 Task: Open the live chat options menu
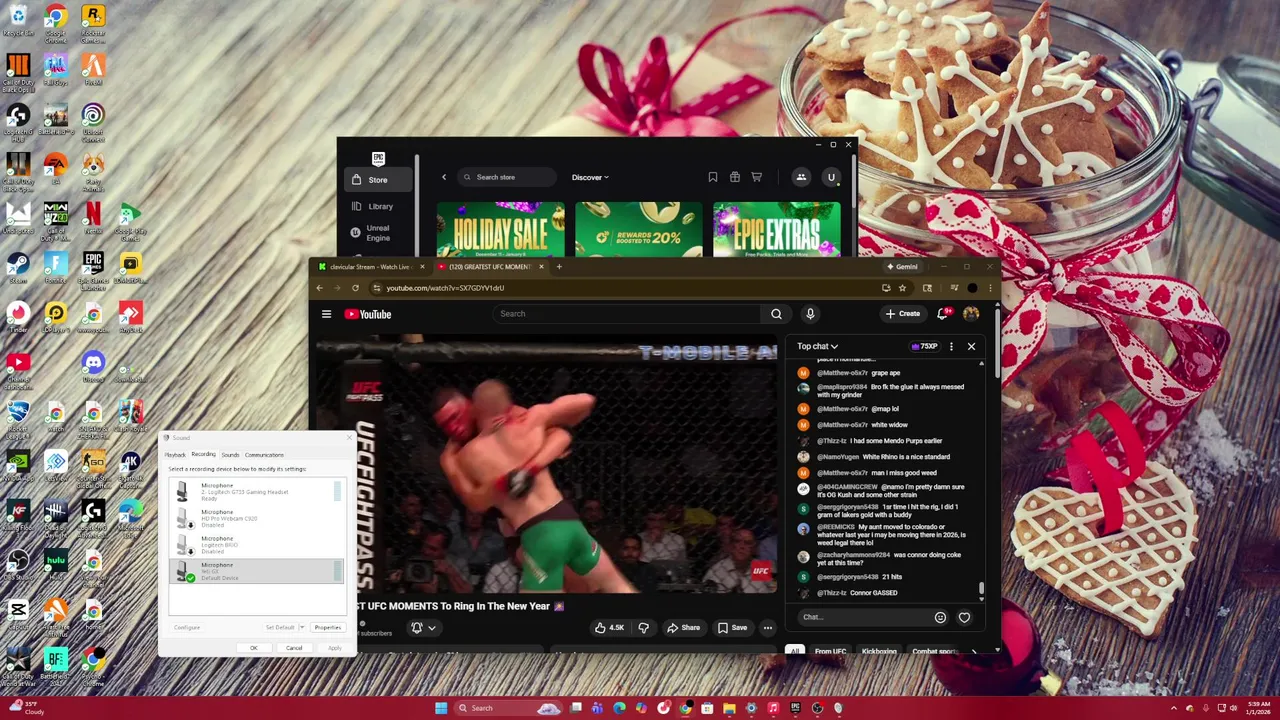tap(951, 346)
